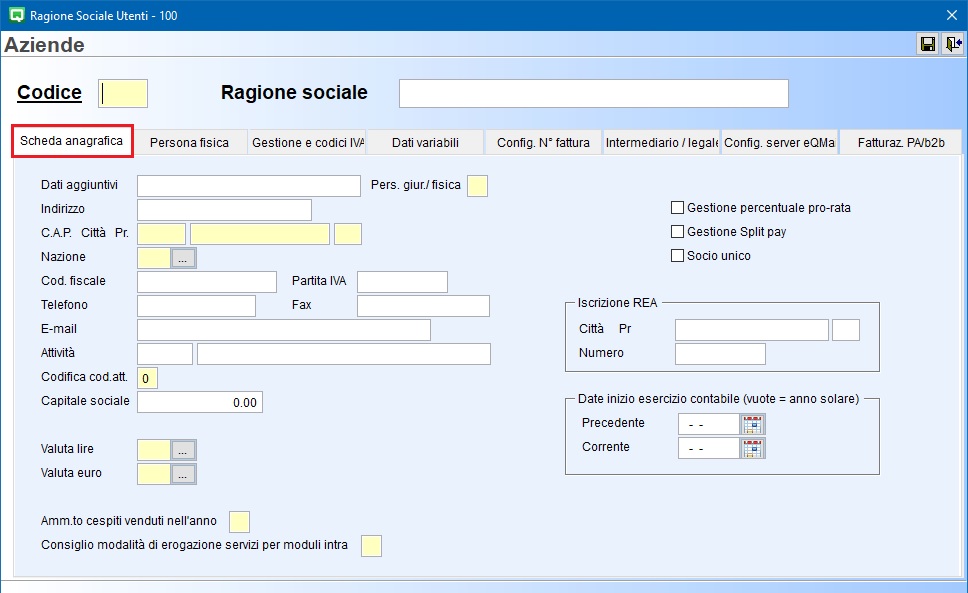968x593 pixels.
Task: Click the Attività description field
Action: 344,354
